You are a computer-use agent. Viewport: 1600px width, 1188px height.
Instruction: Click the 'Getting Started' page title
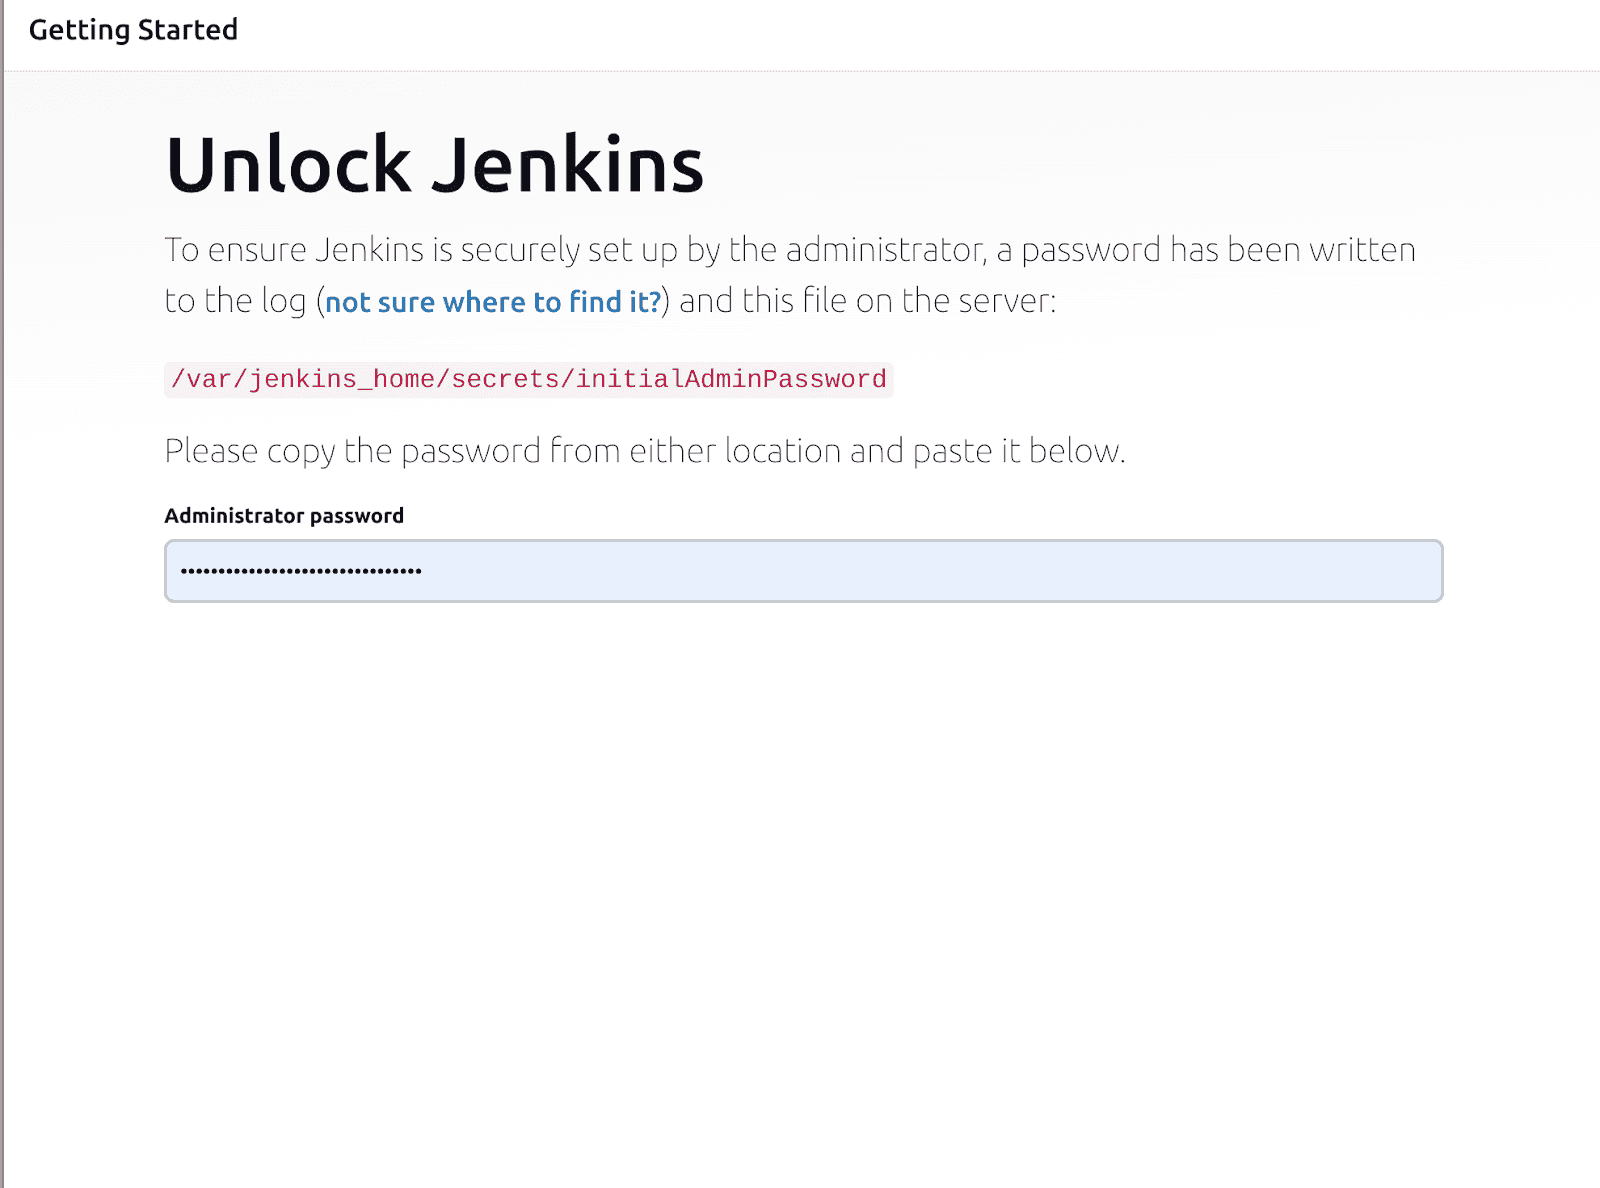(x=132, y=30)
